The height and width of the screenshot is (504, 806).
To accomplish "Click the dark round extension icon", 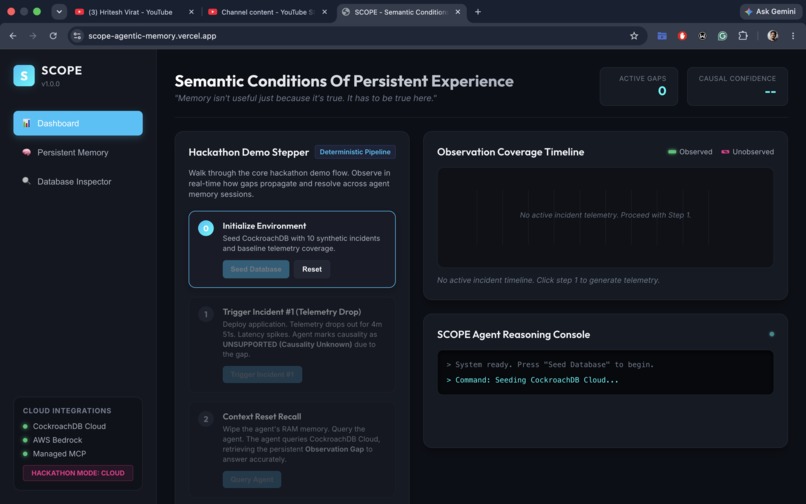I will (x=702, y=36).
